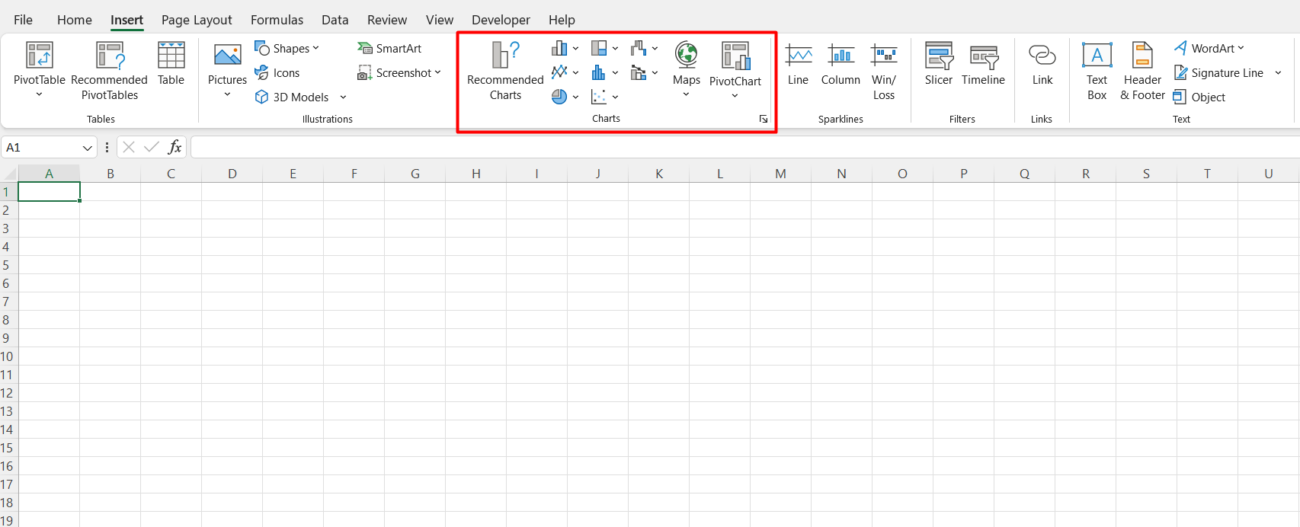Insert a SmartArt graphic

389,48
